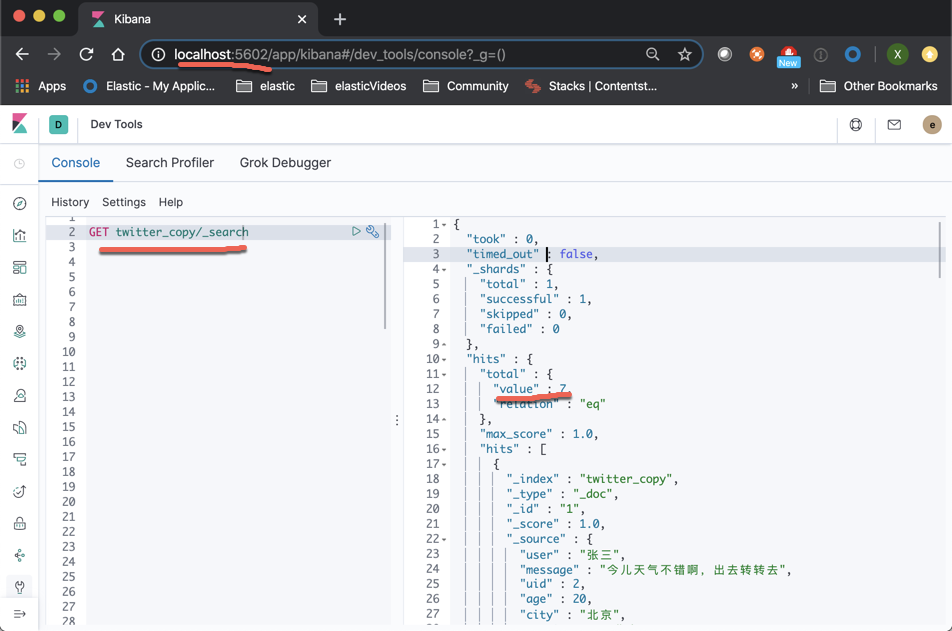Viewport: 952px width, 631px height.
Task: Open the Uptime sidebar icon
Action: click(x=19, y=491)
